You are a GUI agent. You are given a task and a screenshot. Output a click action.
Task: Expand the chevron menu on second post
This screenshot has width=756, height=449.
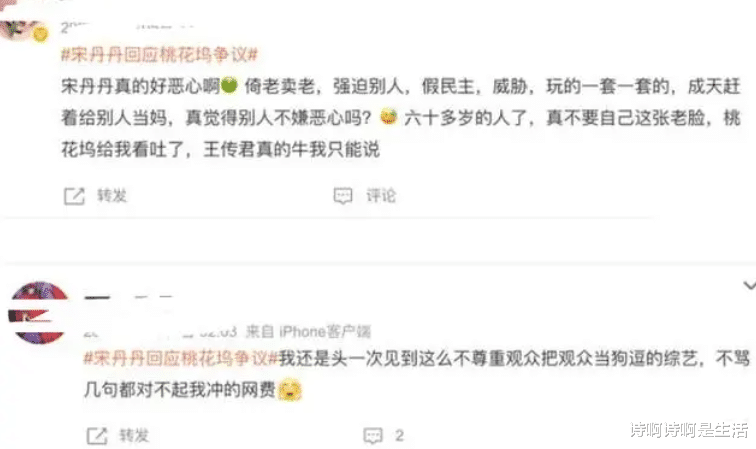click(749, 286)
